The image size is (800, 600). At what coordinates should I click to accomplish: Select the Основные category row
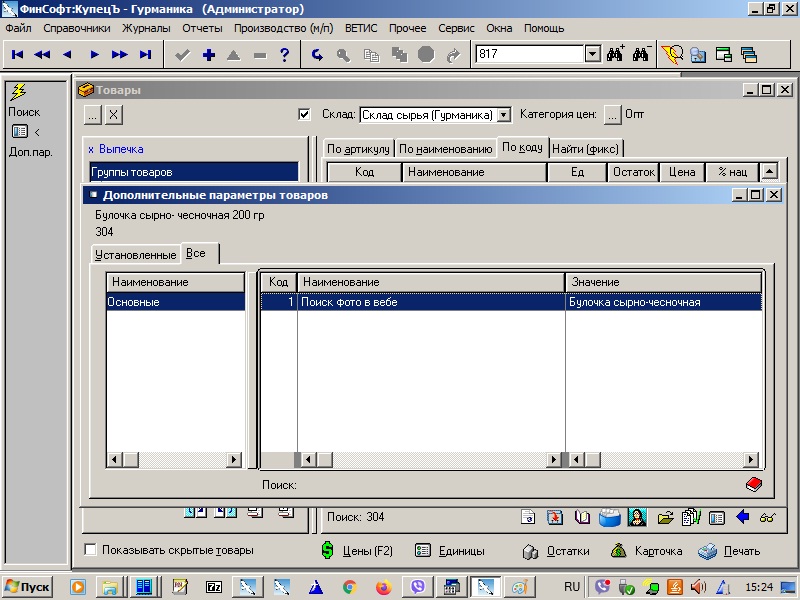point(175,301)
